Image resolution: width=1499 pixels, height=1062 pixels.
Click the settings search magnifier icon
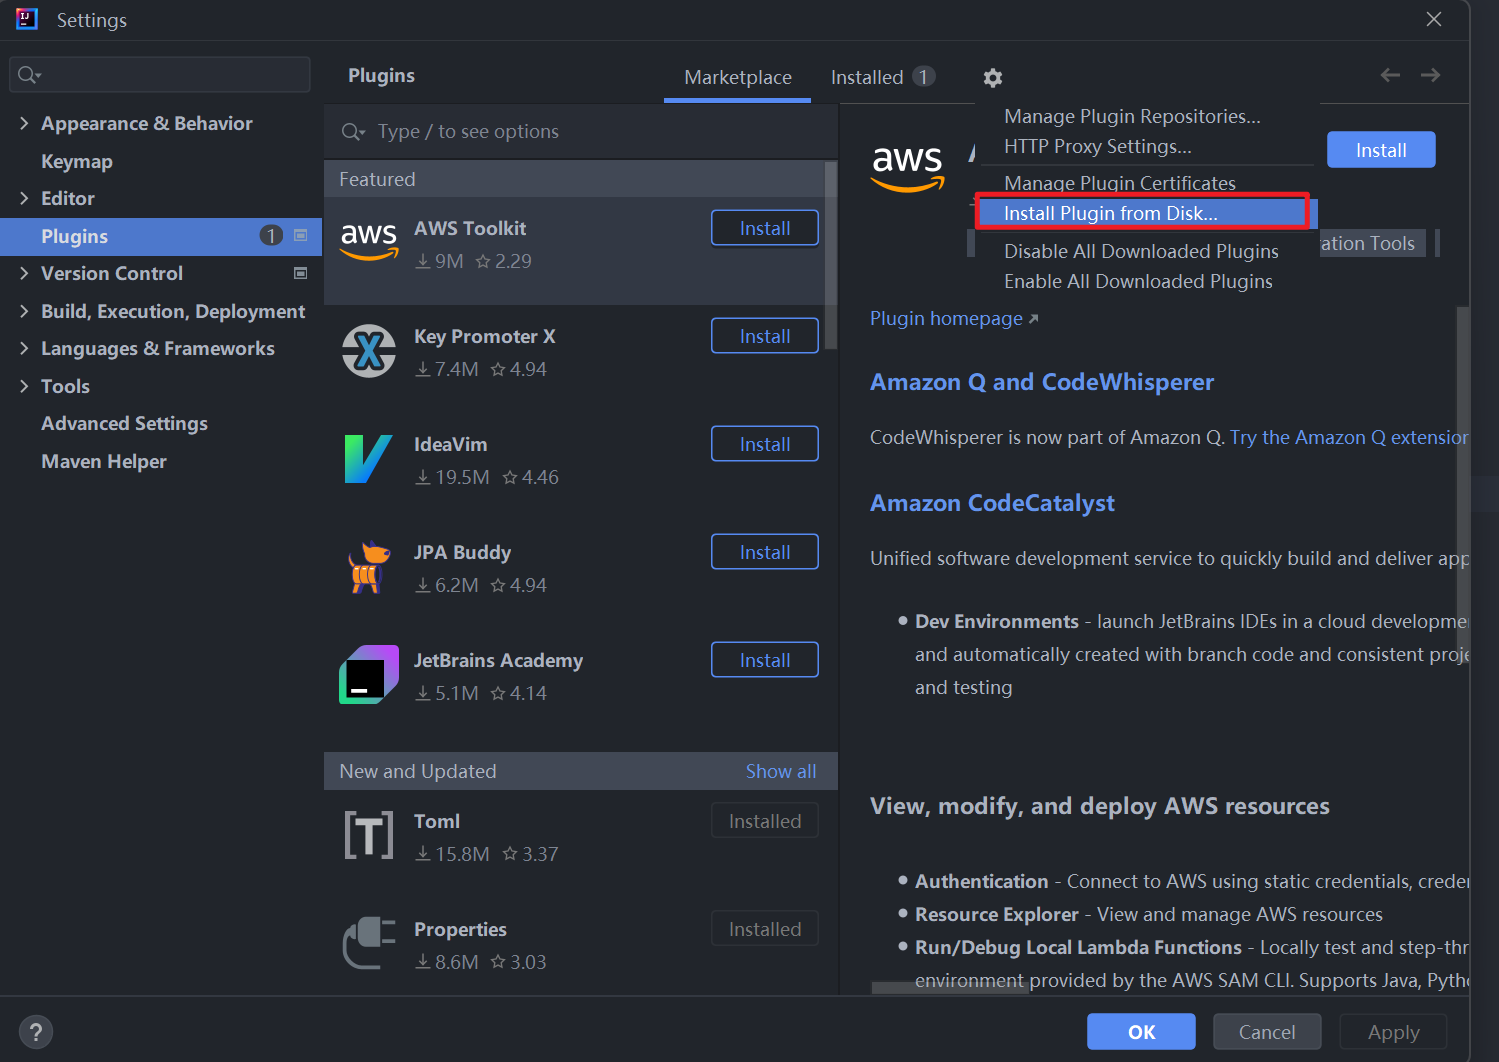tap(29, 75)
